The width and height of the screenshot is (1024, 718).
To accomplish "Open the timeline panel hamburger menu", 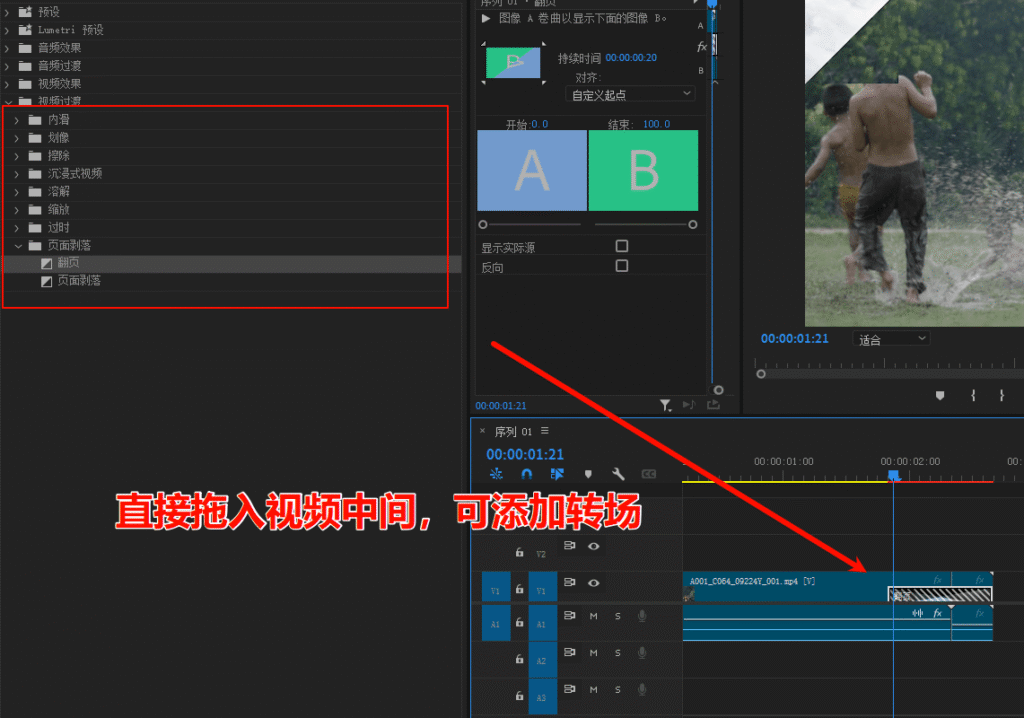I will coord(545,431).
